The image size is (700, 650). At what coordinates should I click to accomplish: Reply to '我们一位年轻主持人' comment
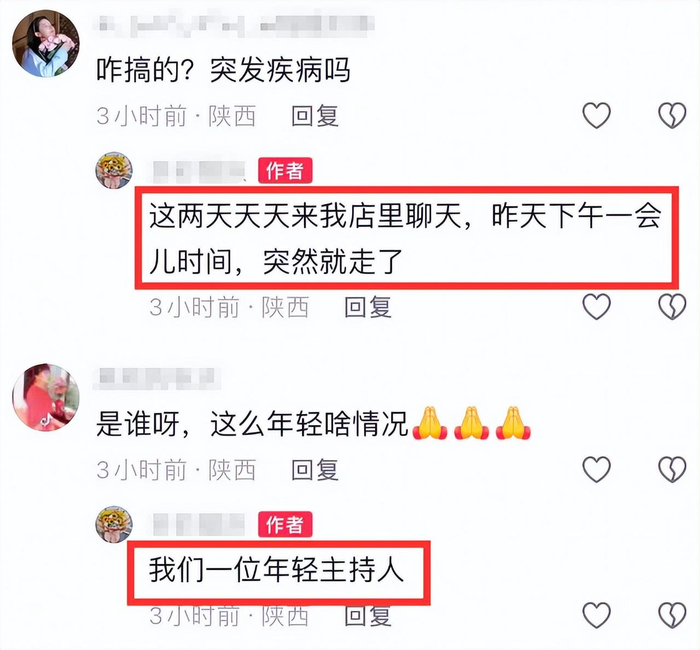(x=368, y=616)
